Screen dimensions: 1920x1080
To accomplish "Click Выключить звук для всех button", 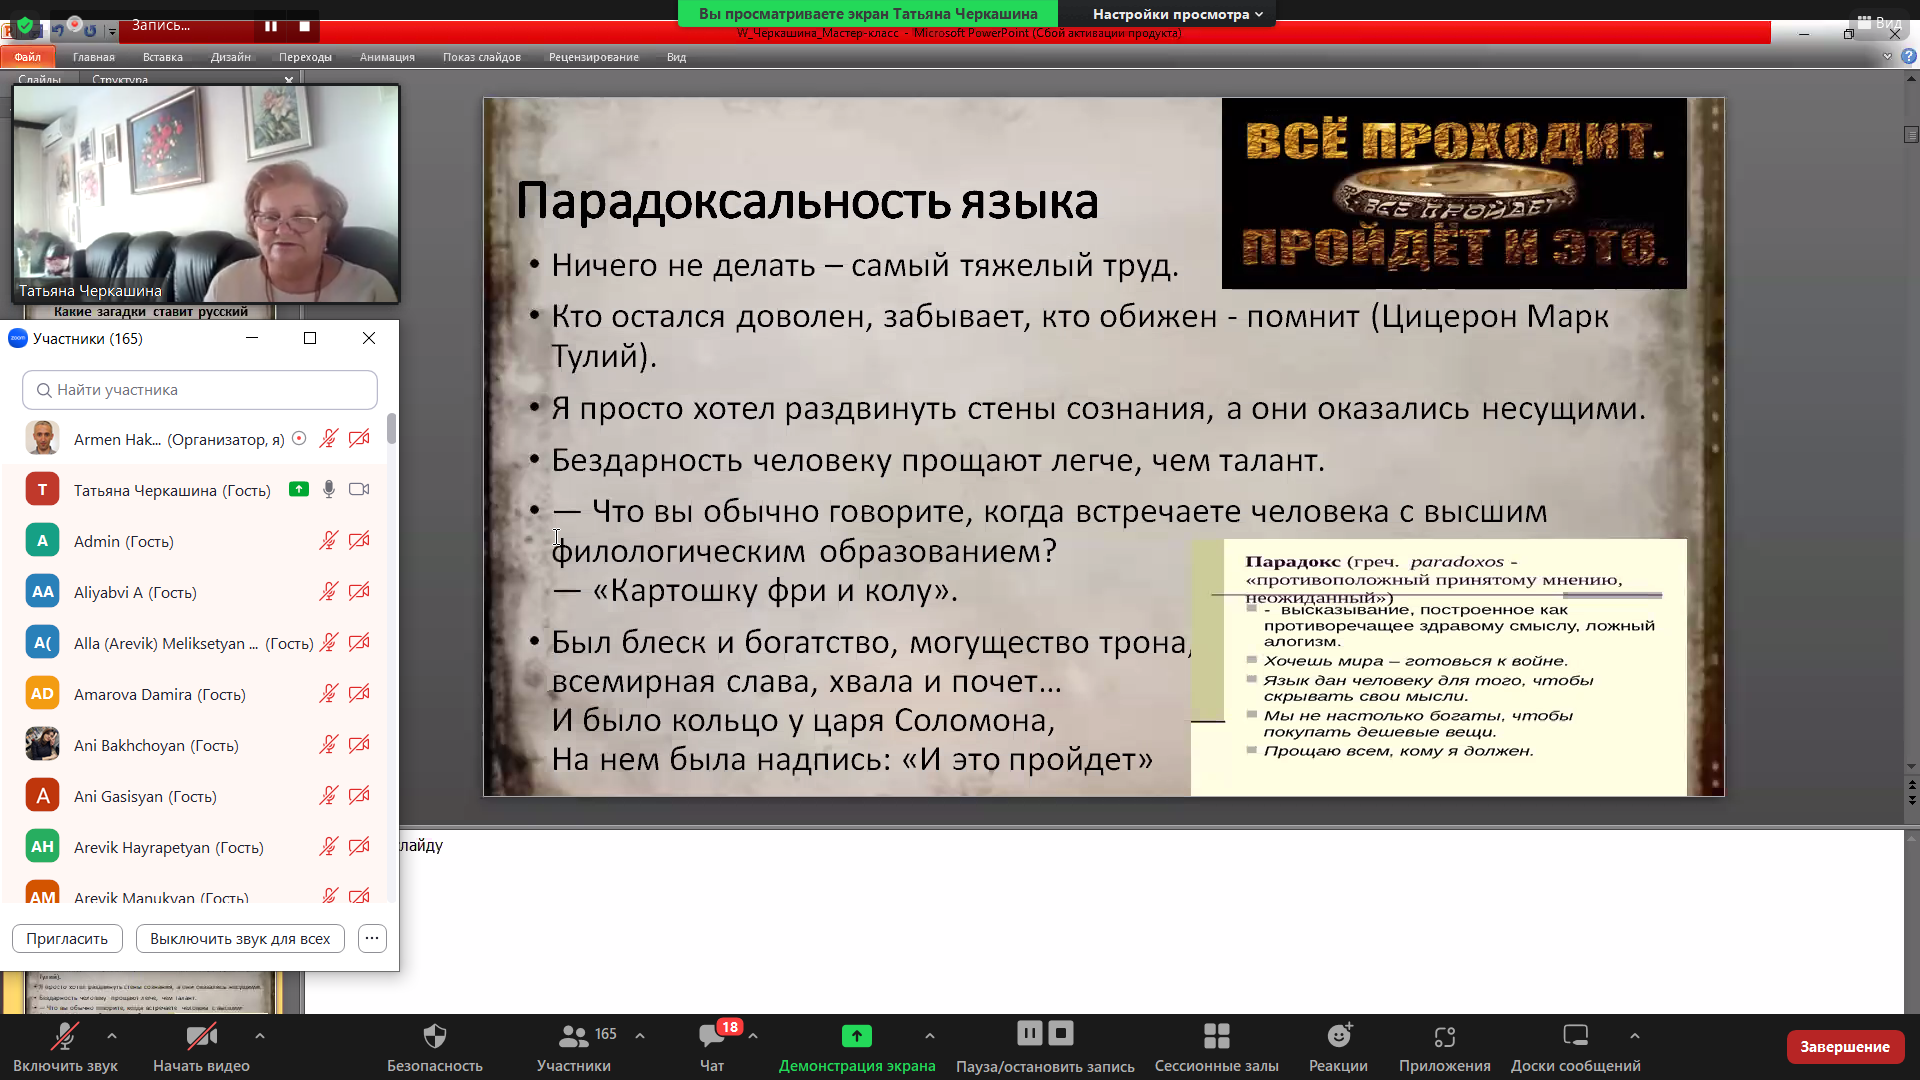I will coord(240,938).
